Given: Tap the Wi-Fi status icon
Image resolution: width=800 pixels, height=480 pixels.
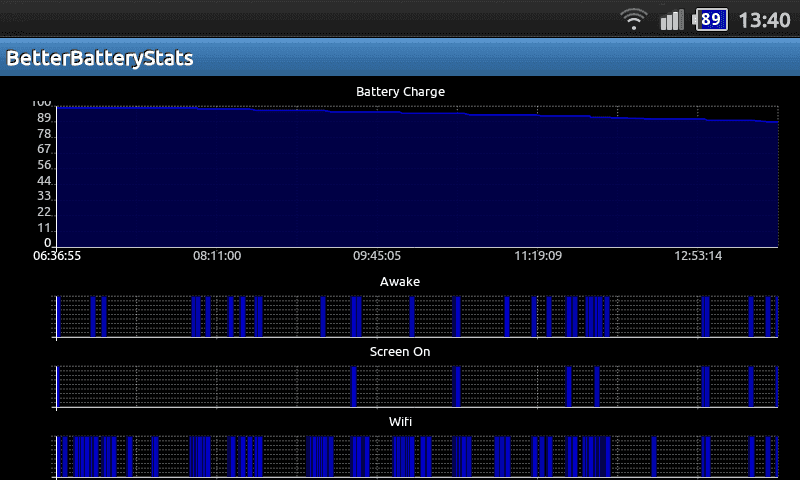Looking at the screenshot, I should [x=634, y=19].
